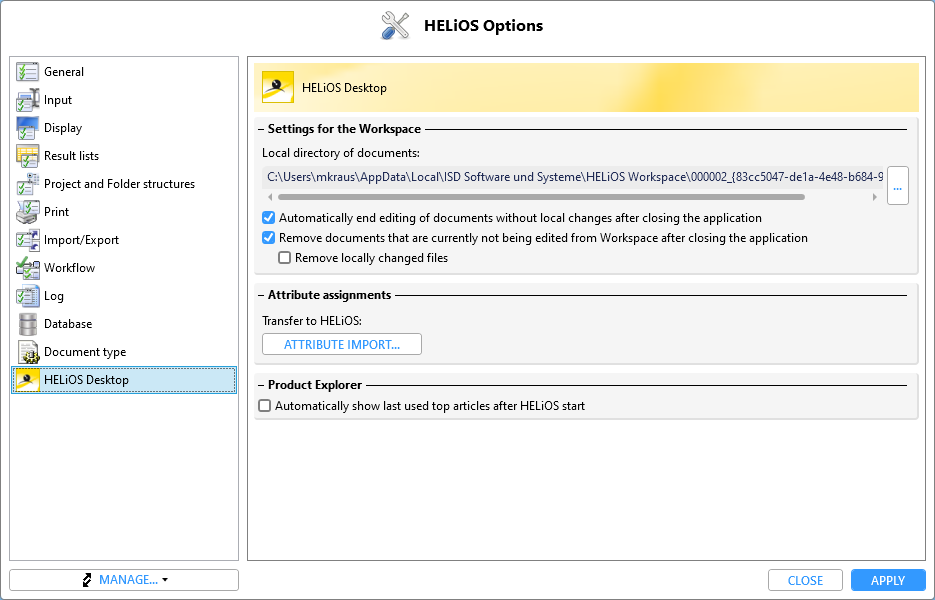Open the Manage dropdown menu
The width and height of the screenshot is (935, 600).
tap(124, 580)
